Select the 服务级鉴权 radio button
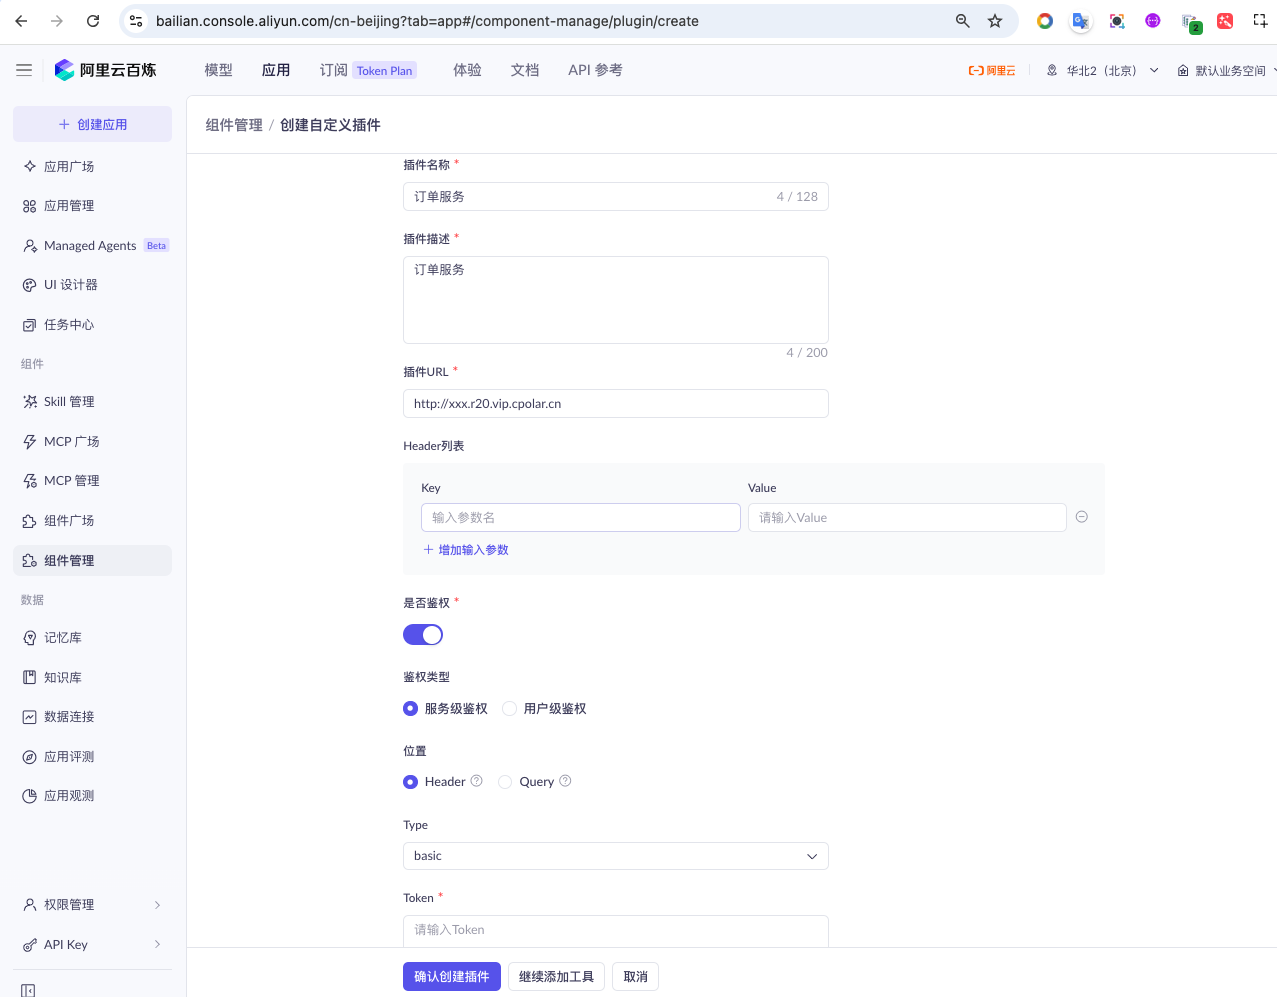1277x997 pixels. click(x=410, y=709)
